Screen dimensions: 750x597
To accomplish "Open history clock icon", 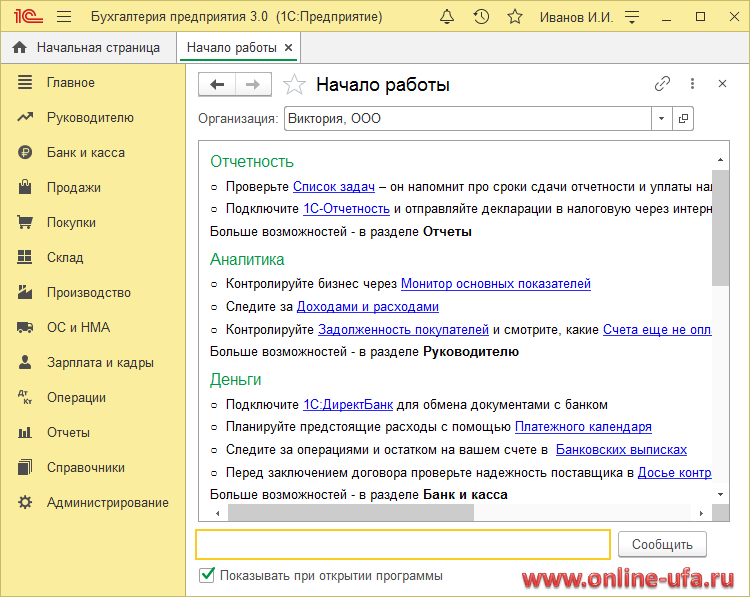I will pyautogui.click(x=481, y=17).
